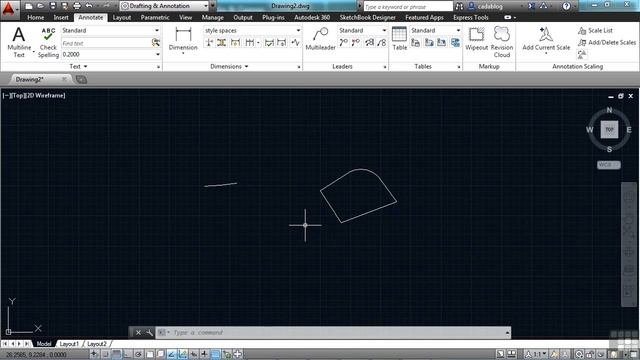Run the Check Spelling tool
Image resolution: width=640 pixels, height=360 pixels.
pyautogui.click(x=48, y=42)
